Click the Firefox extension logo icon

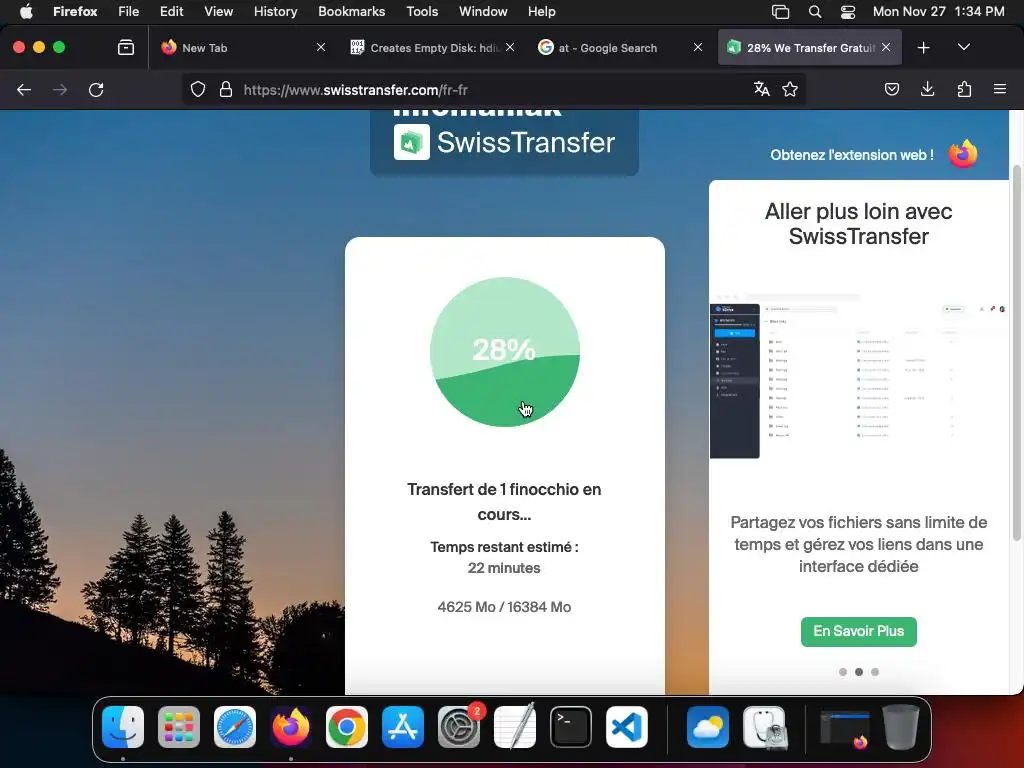tap(963, 154)
